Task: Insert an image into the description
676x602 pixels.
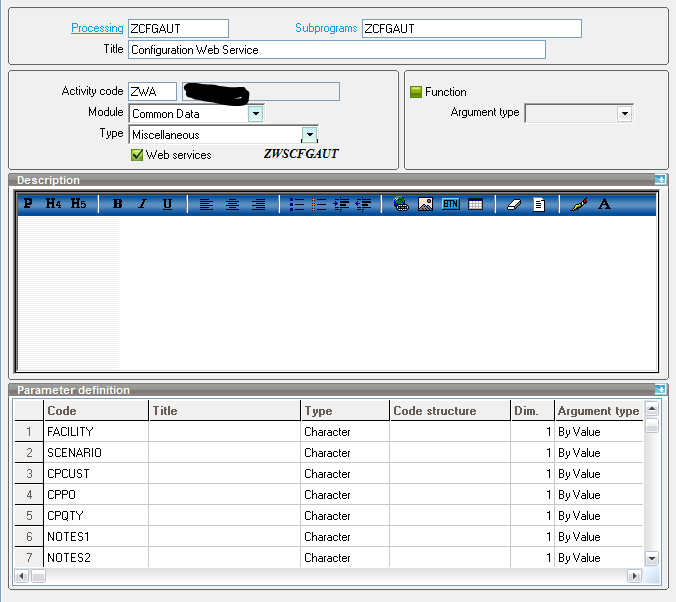Action: [x=425, y=204]
